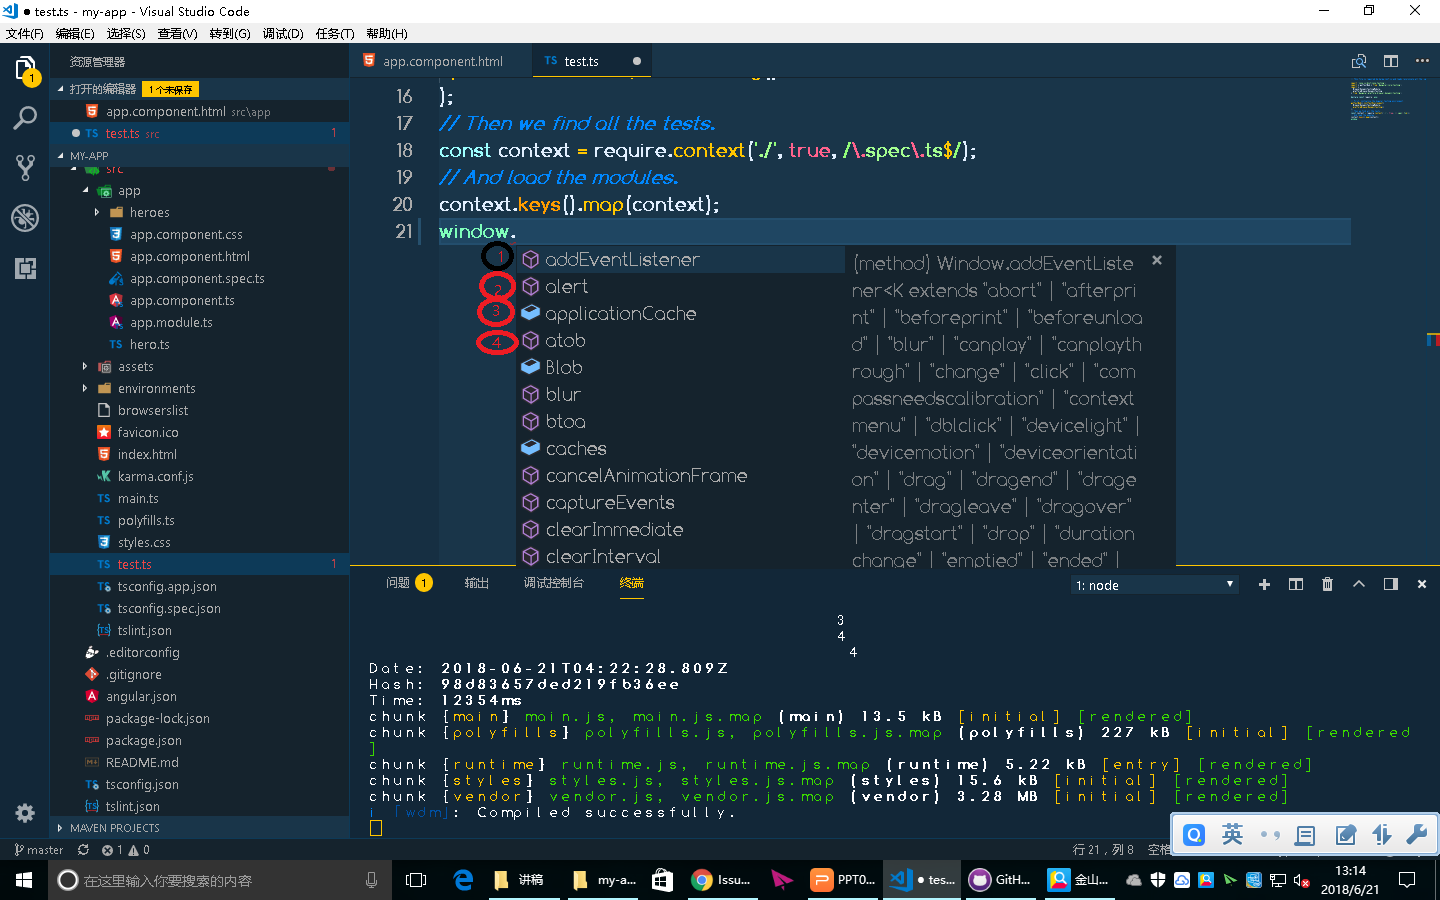Kill the terminal using the trash icon

coord(1327,584)
